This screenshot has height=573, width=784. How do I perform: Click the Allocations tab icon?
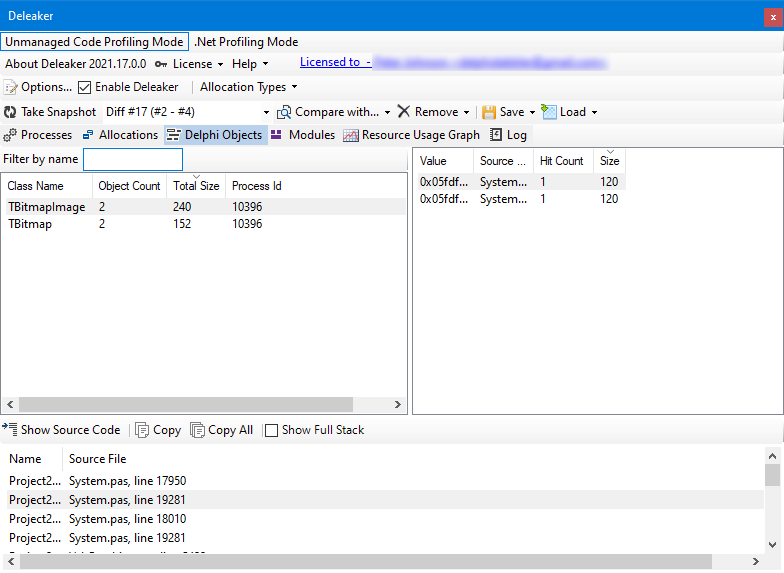click(88, 135)
